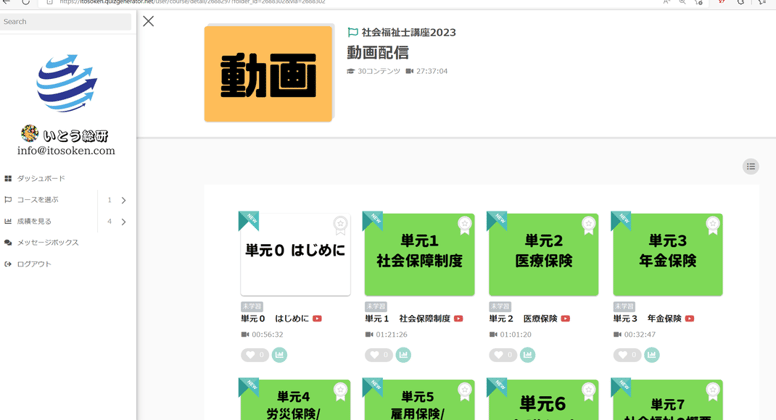The image size is (776, 420).
Task: Click the 01:21:26 duration text
Action: tap(391, 334)
